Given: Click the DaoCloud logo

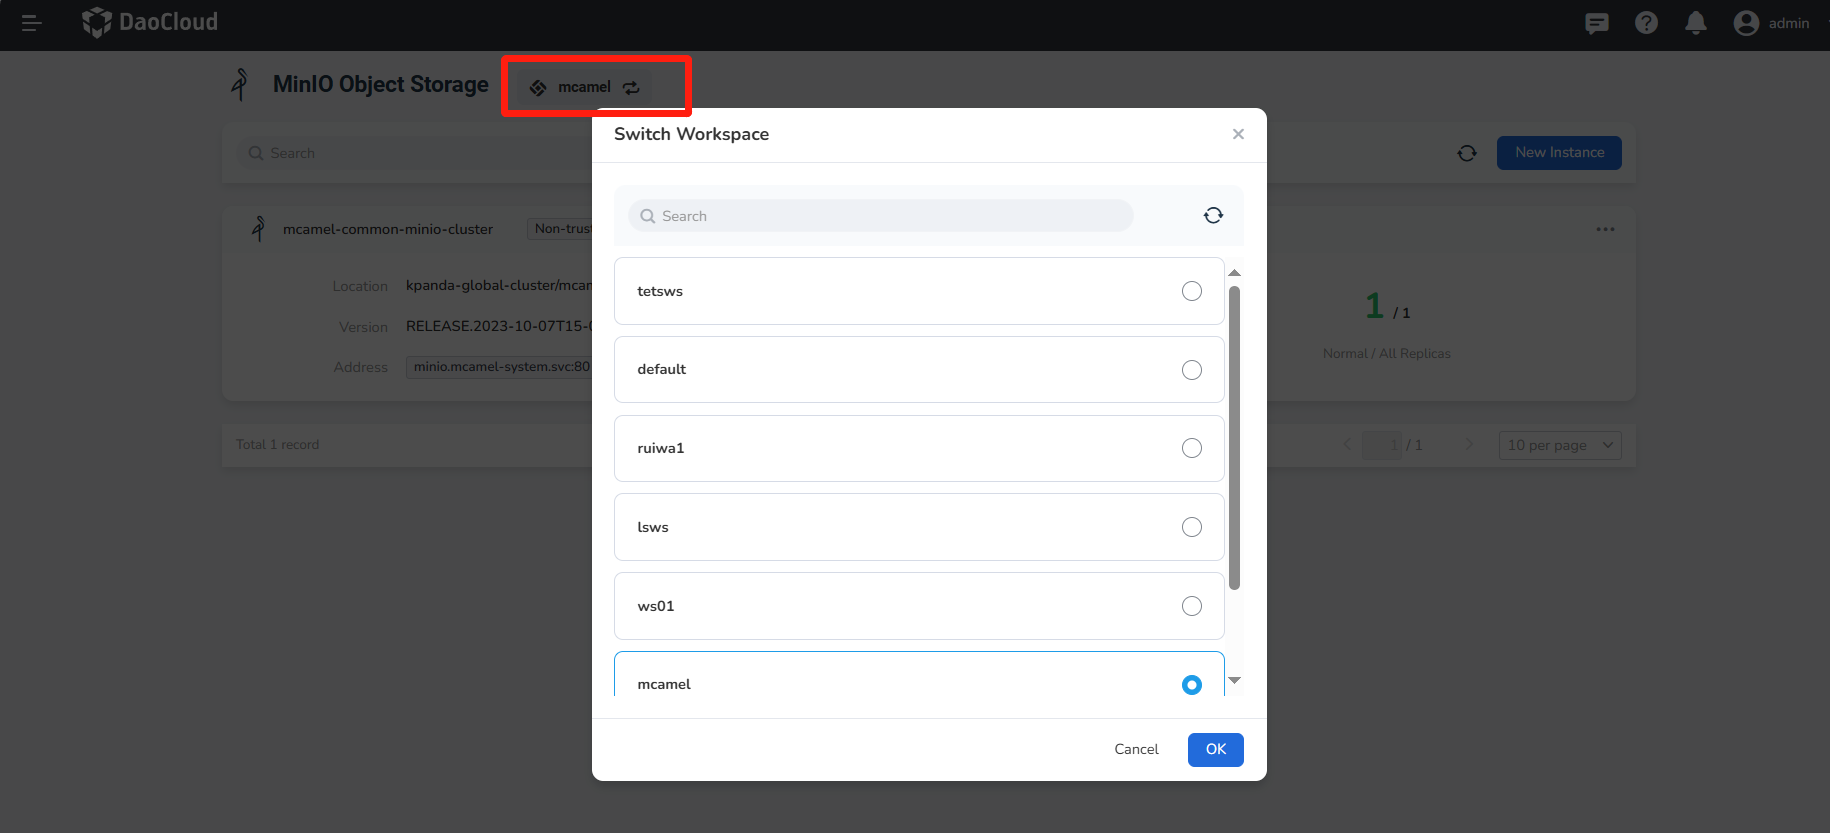Looking at the screenshot, I should pos(150,22).
